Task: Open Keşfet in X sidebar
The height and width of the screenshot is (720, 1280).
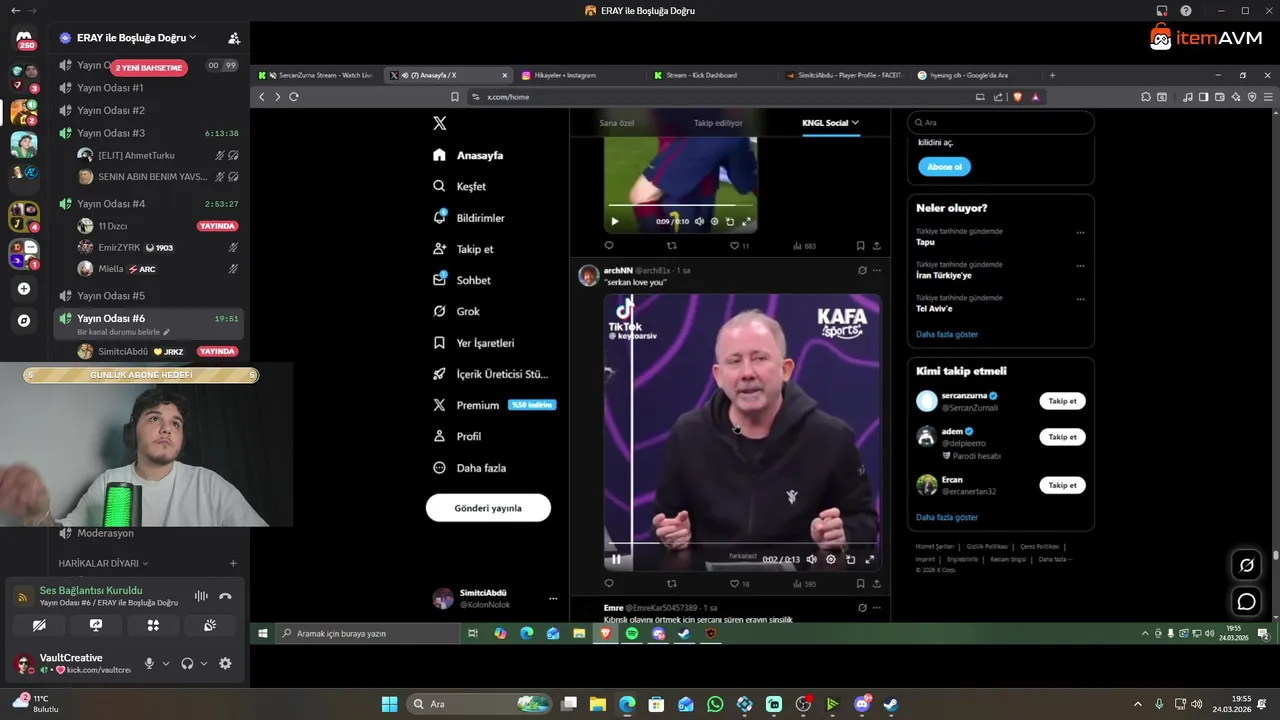Action: point(459,186)
